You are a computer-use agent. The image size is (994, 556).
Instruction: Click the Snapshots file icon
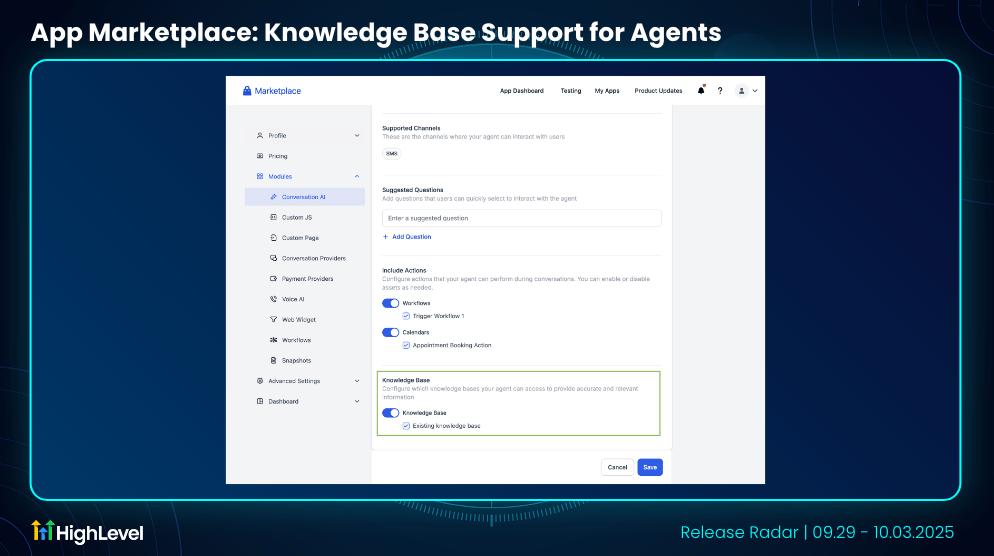tap(274, 360)
